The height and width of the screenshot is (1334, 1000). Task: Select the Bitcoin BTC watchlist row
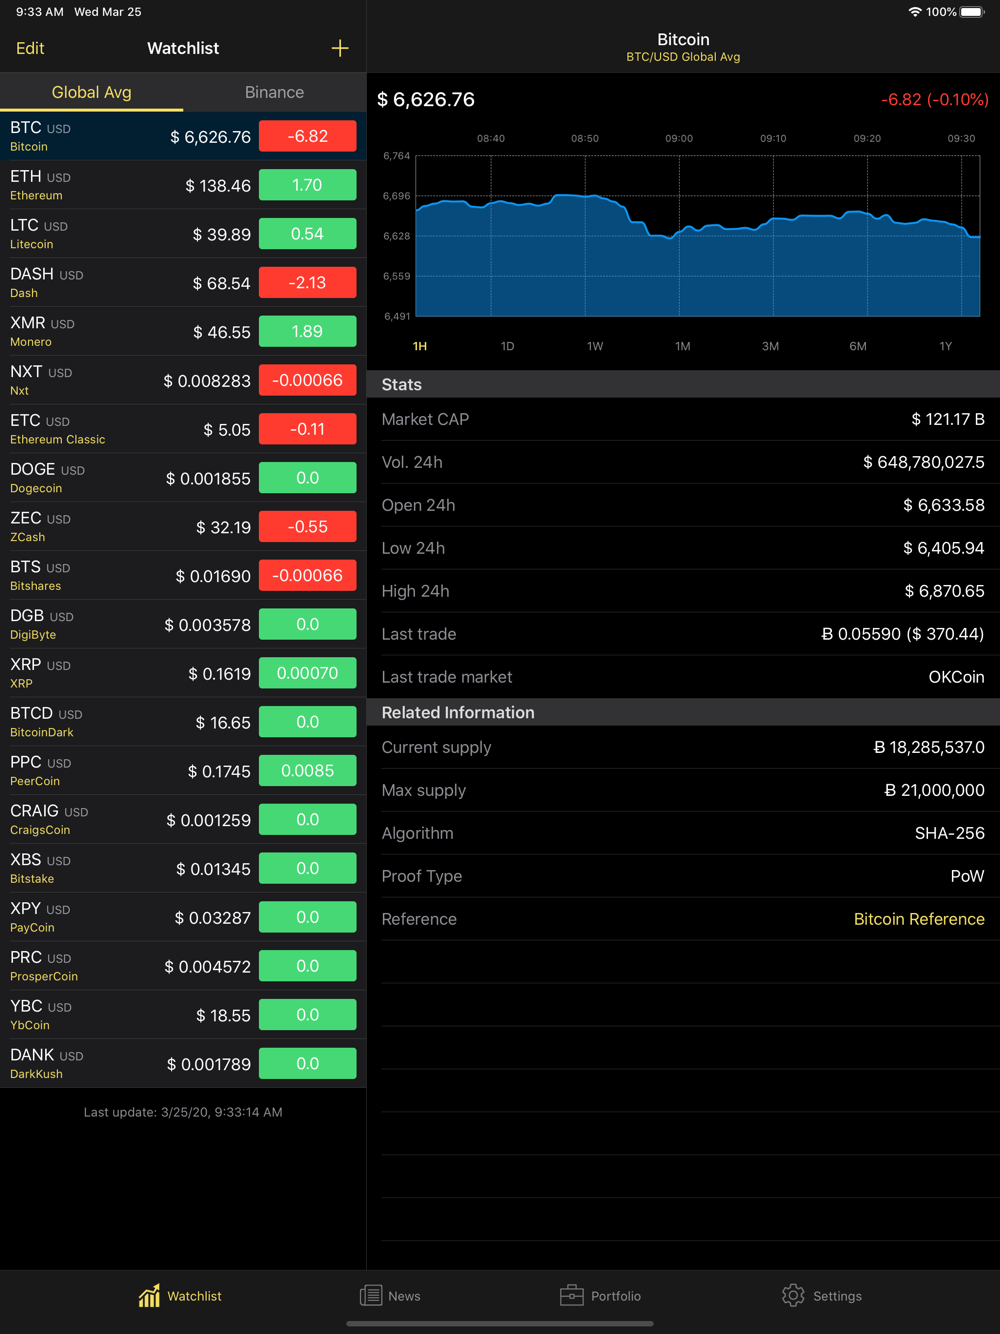(183, 136)
